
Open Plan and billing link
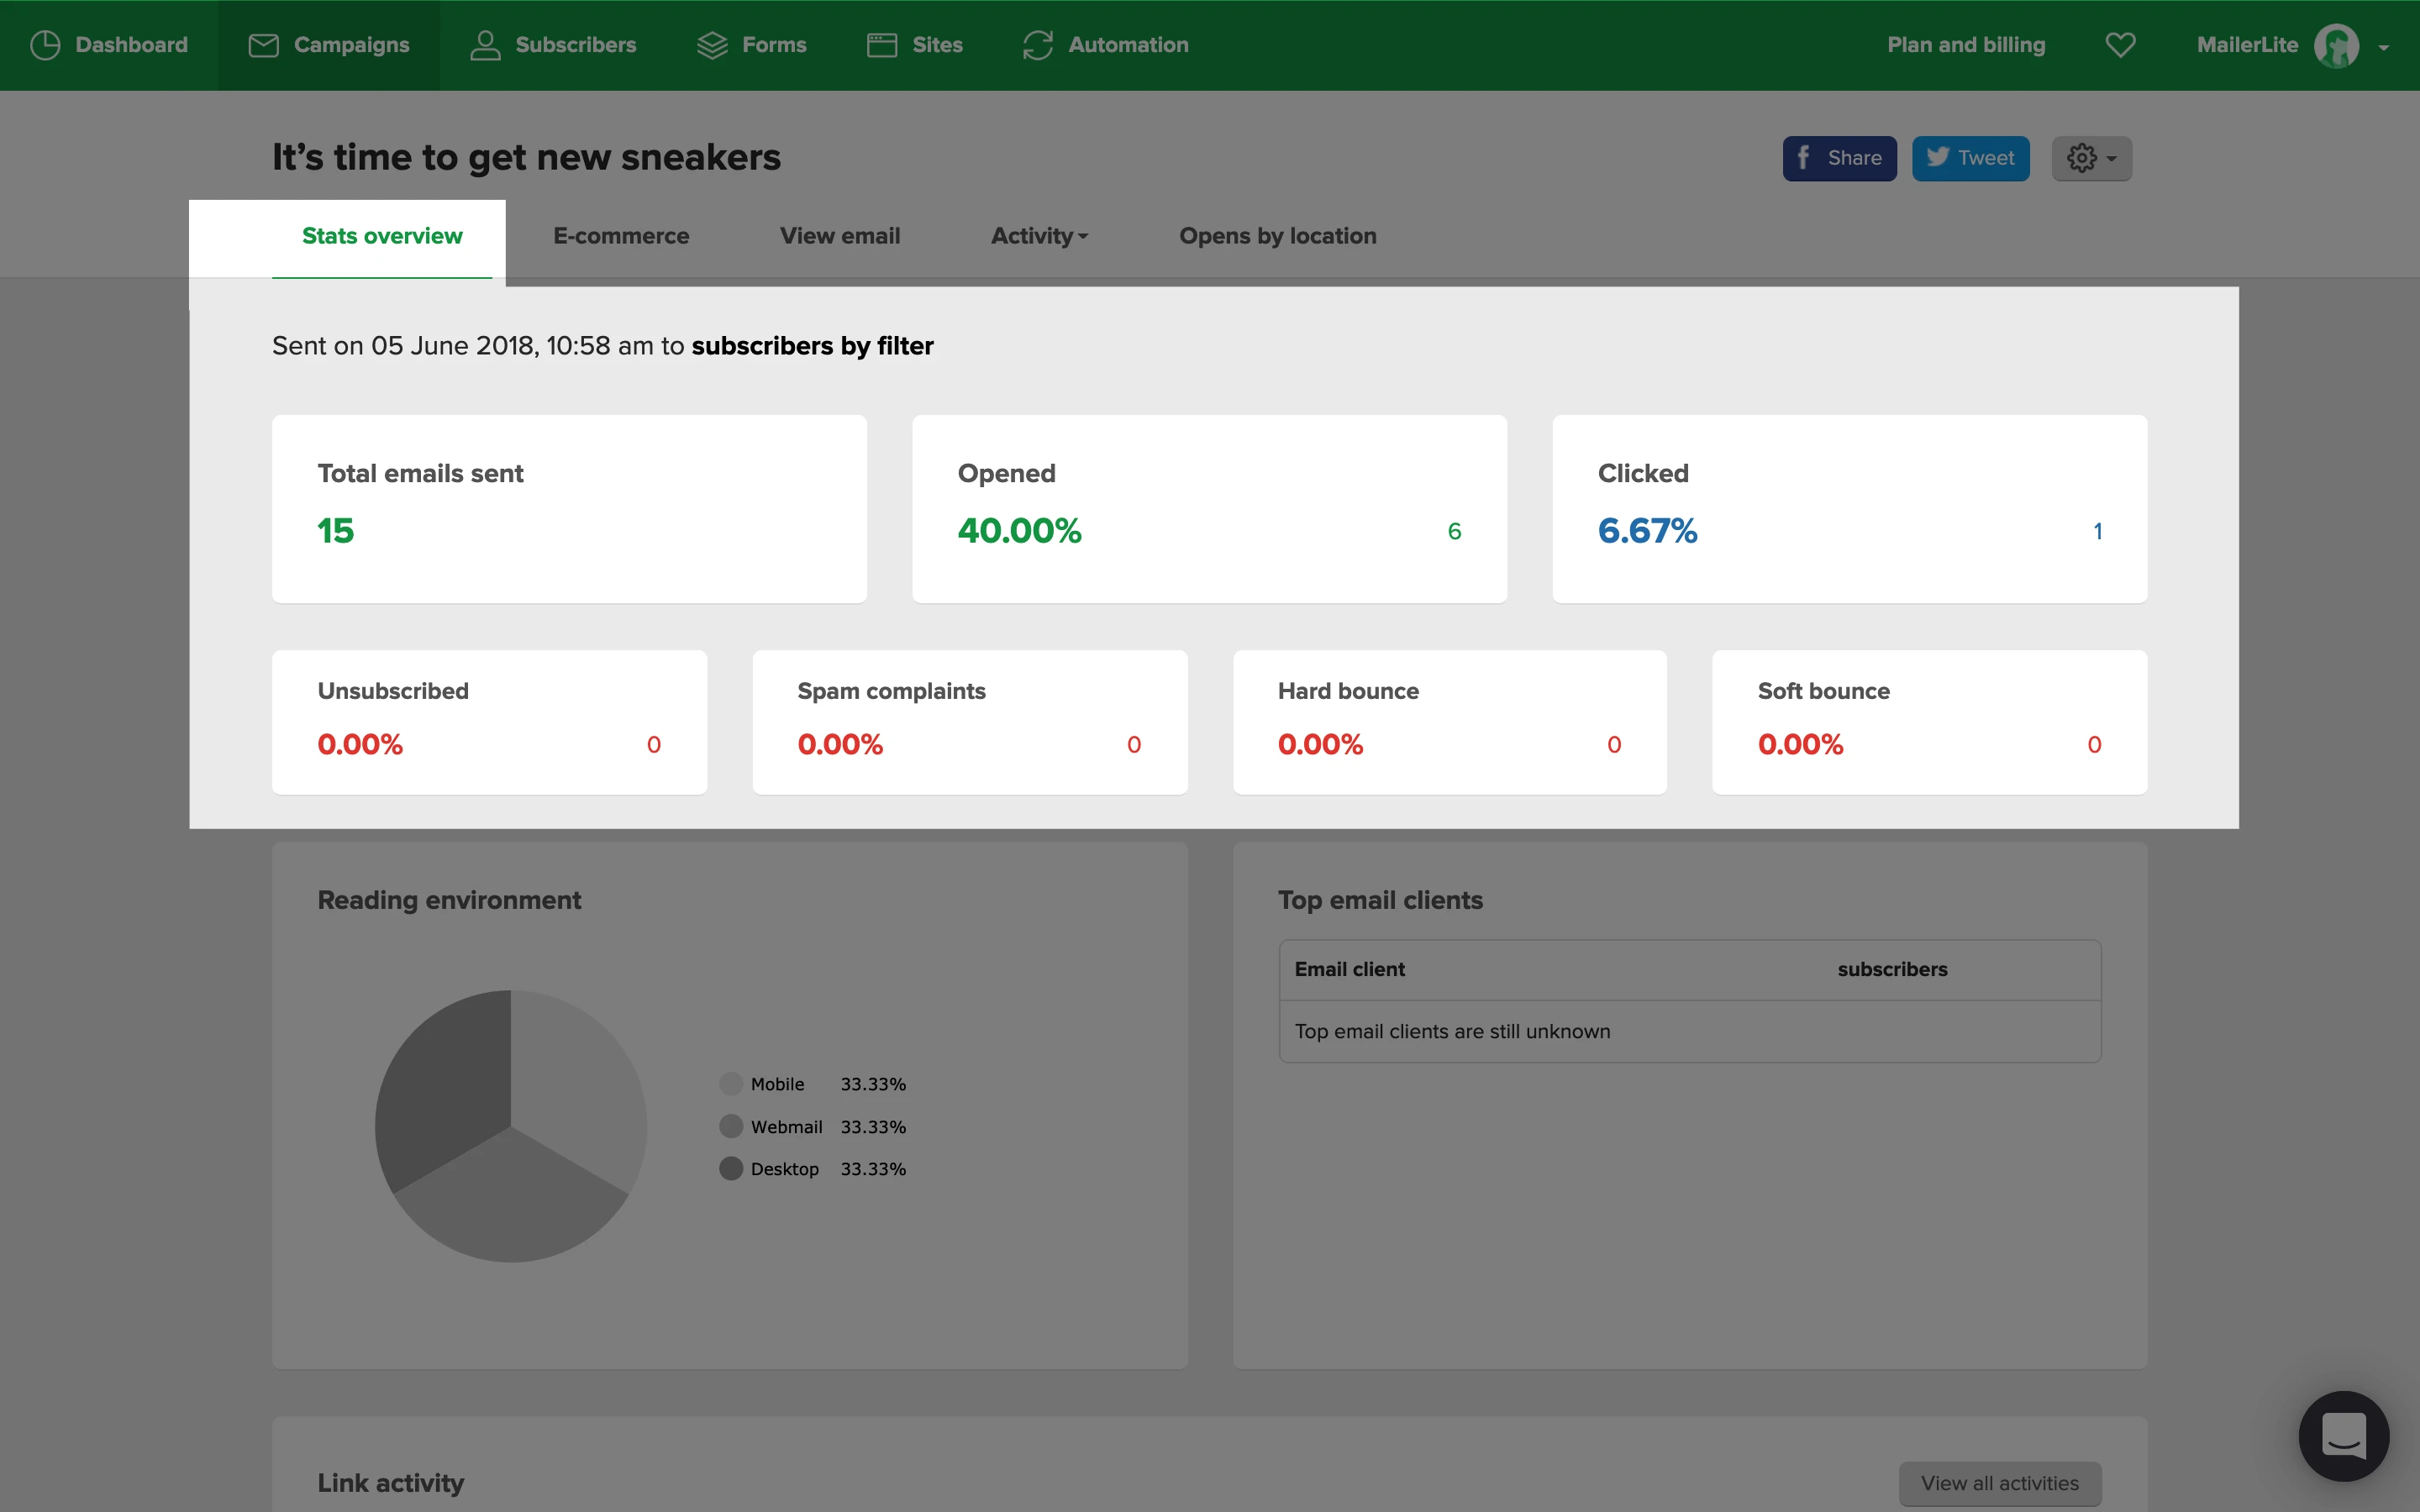[x=1965, y=45]
